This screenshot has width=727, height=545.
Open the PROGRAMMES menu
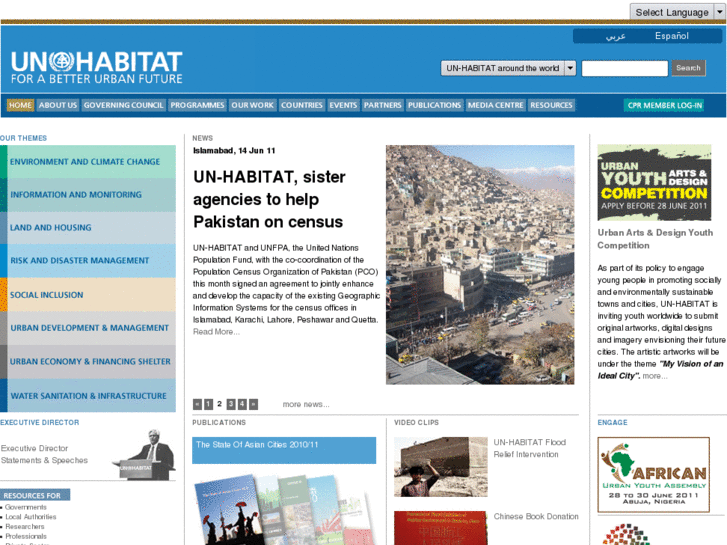[197, 105]
